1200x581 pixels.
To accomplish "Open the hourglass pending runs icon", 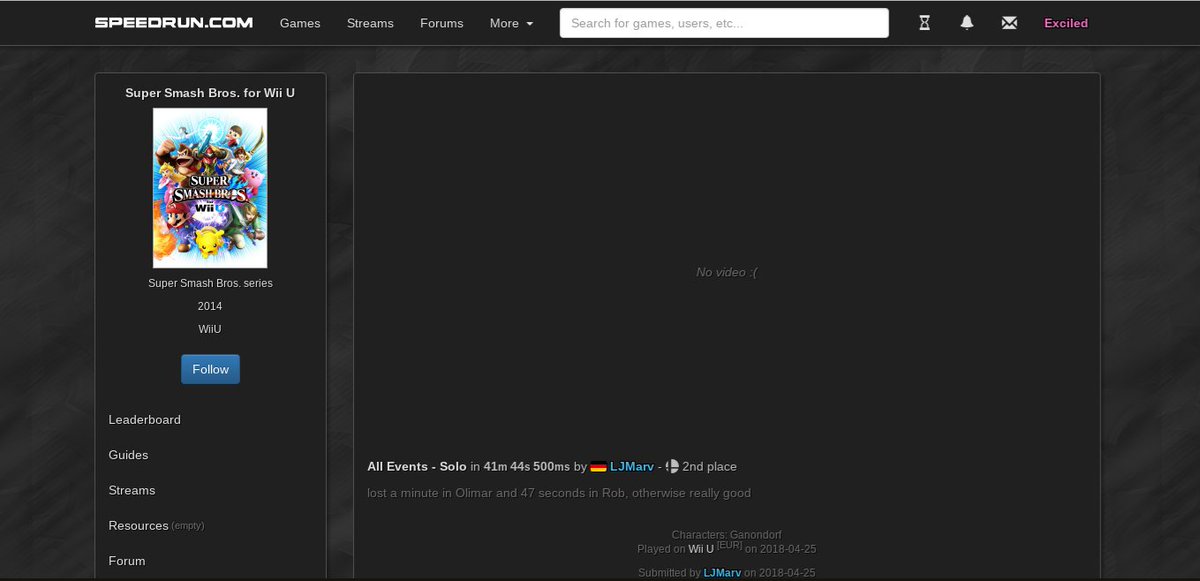I will 924,23.
